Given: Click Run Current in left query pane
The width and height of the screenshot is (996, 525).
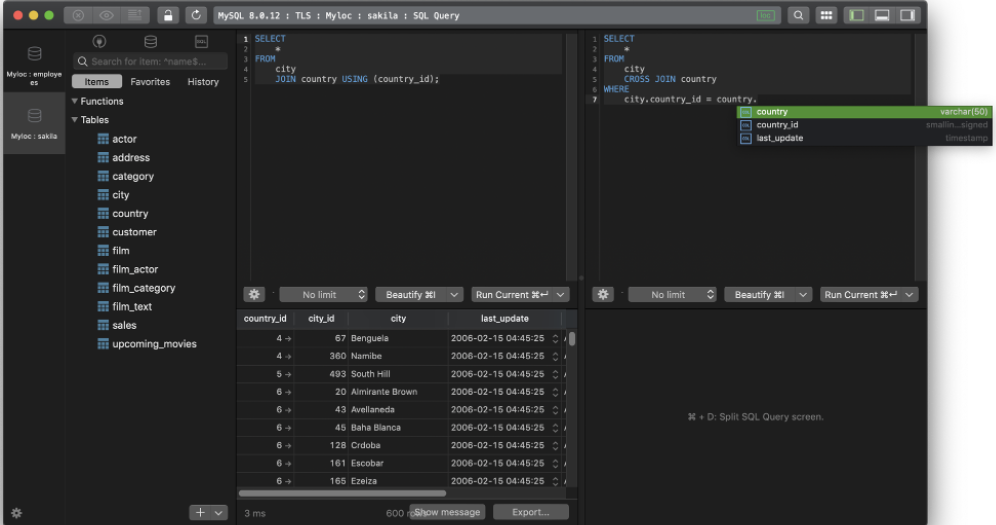Looking at the screenshot, I should point(512,295).
